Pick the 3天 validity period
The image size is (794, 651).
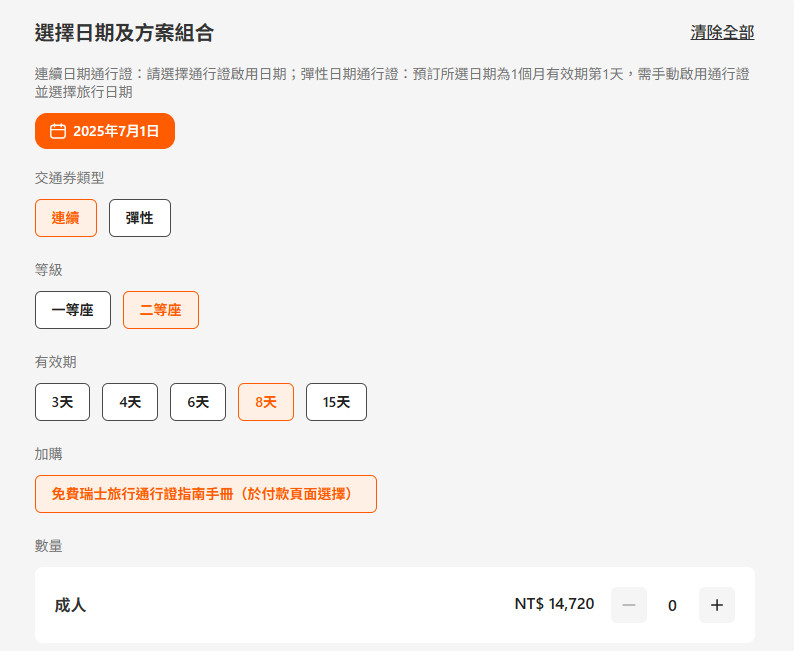tap(62, 402)
